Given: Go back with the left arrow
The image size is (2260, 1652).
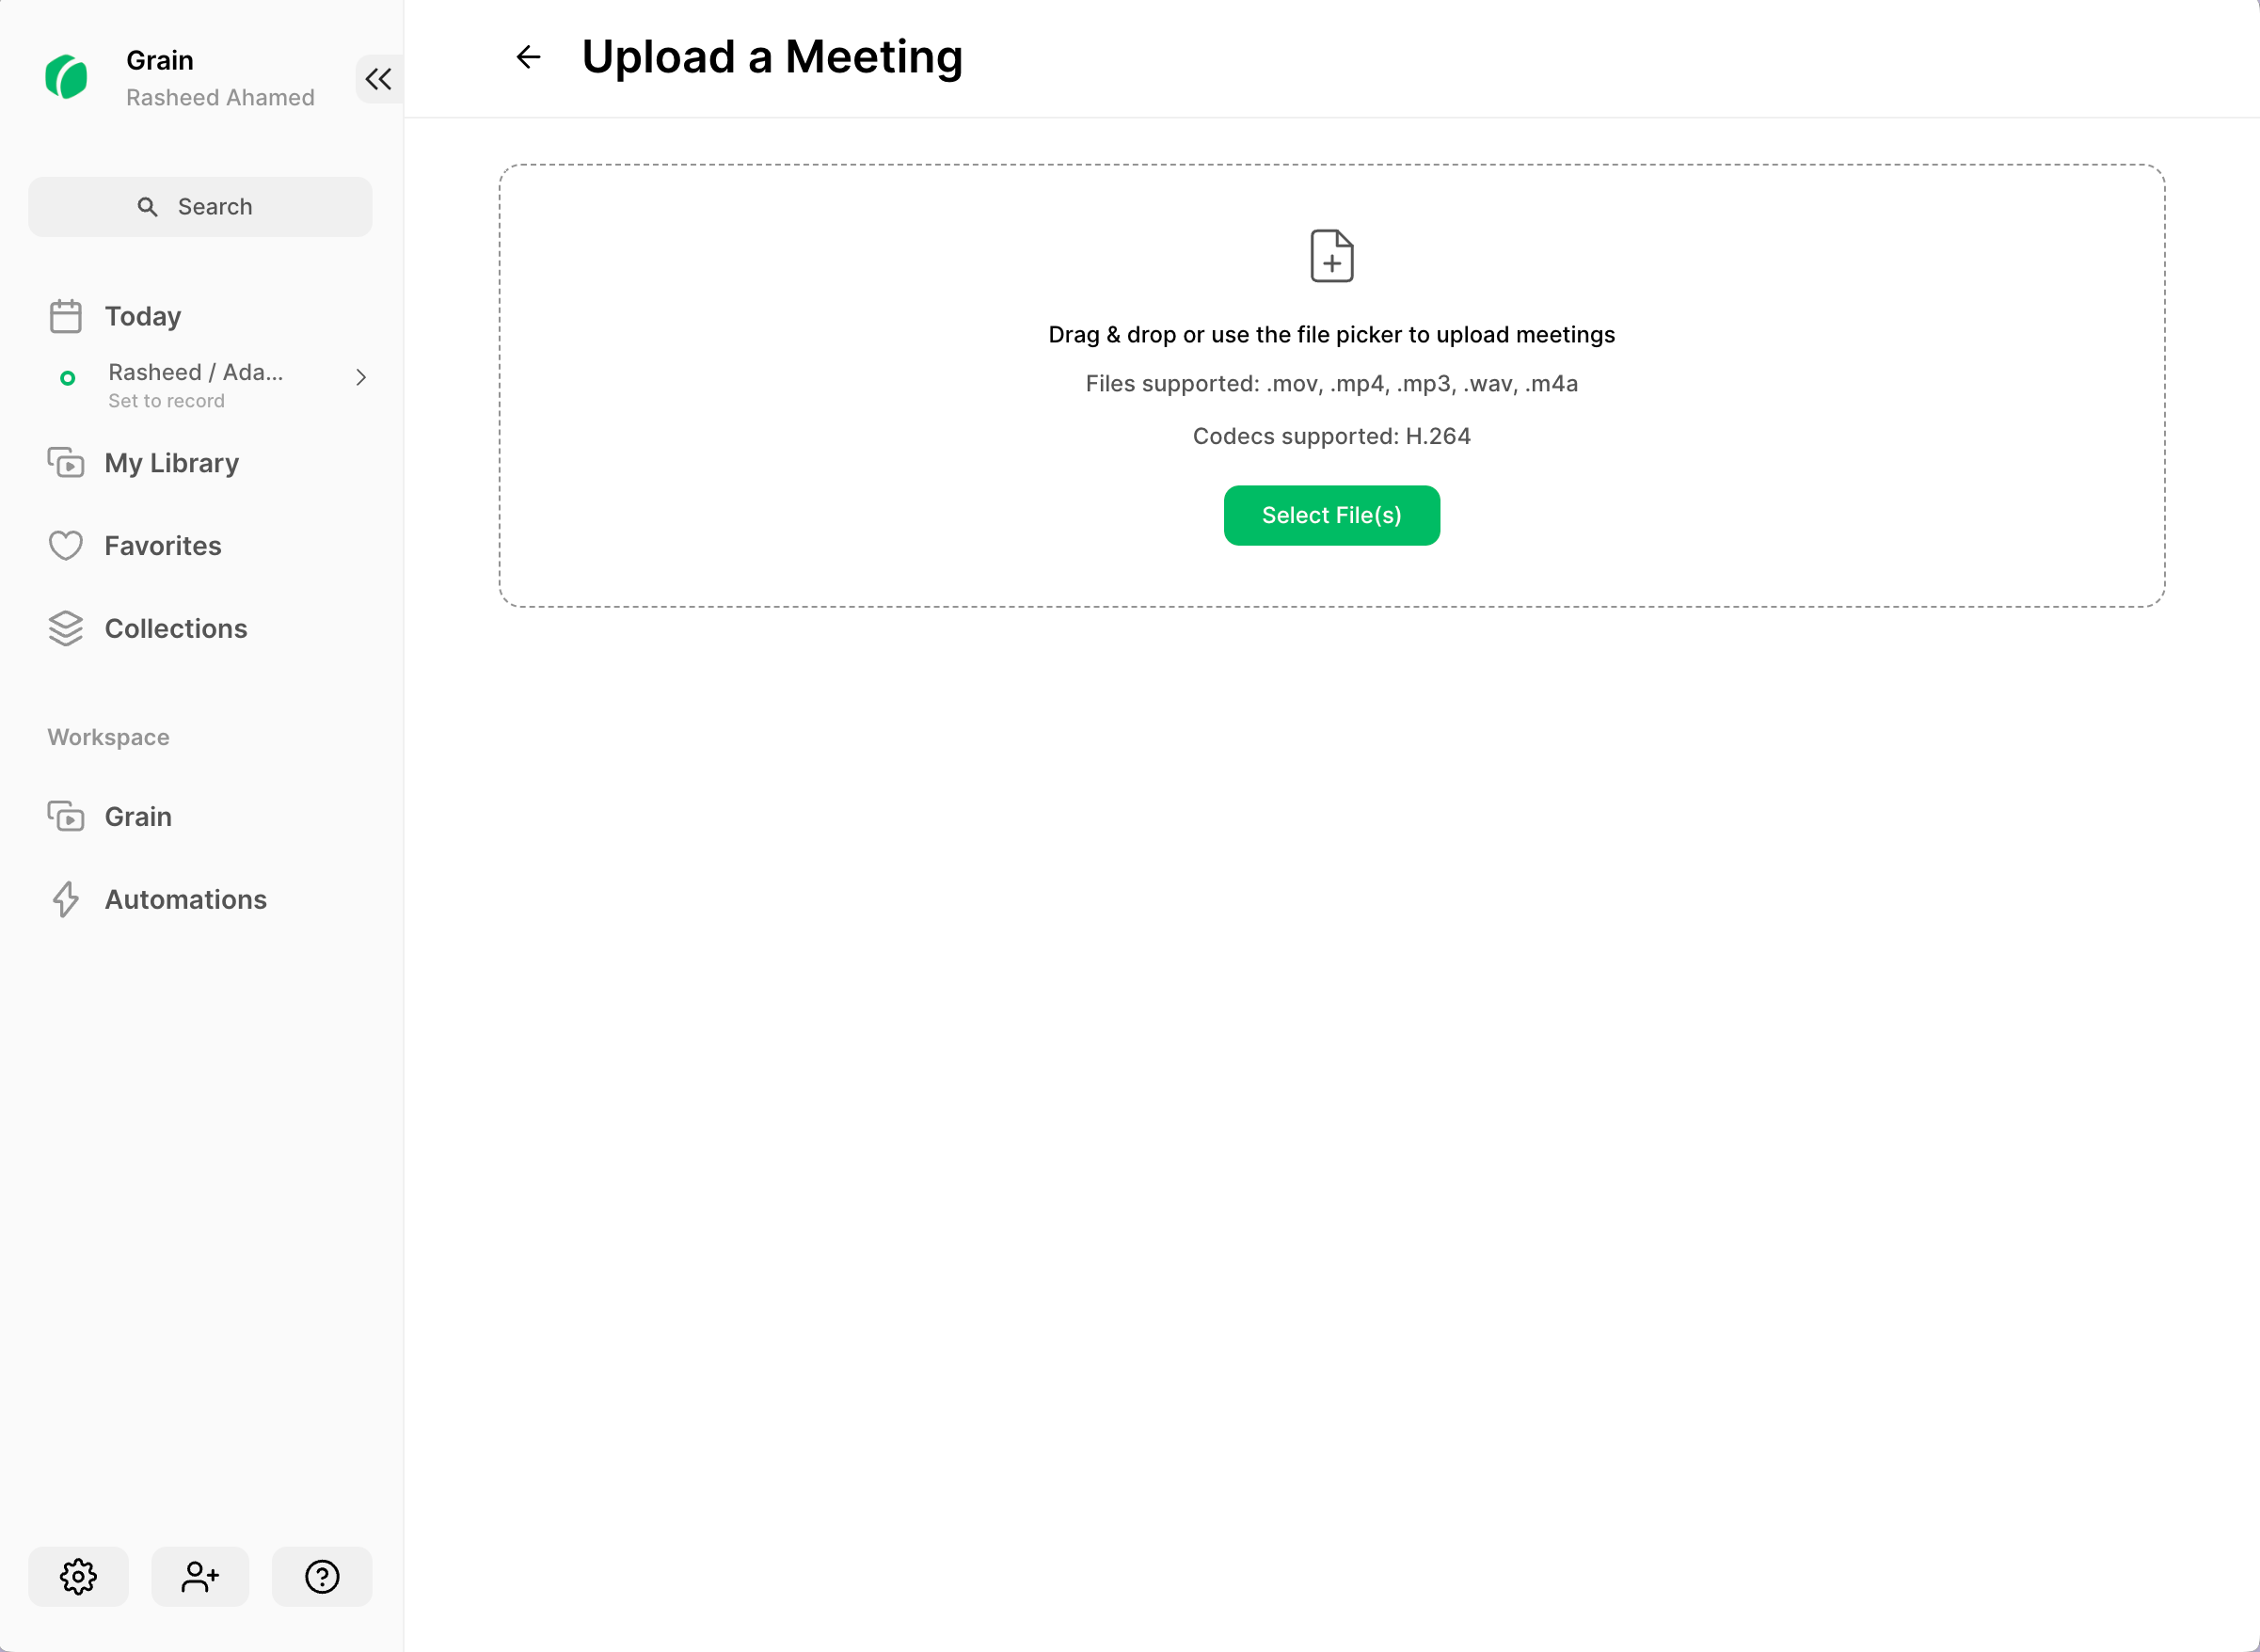Looking at the screenshot, I should (x=527, y=57).
